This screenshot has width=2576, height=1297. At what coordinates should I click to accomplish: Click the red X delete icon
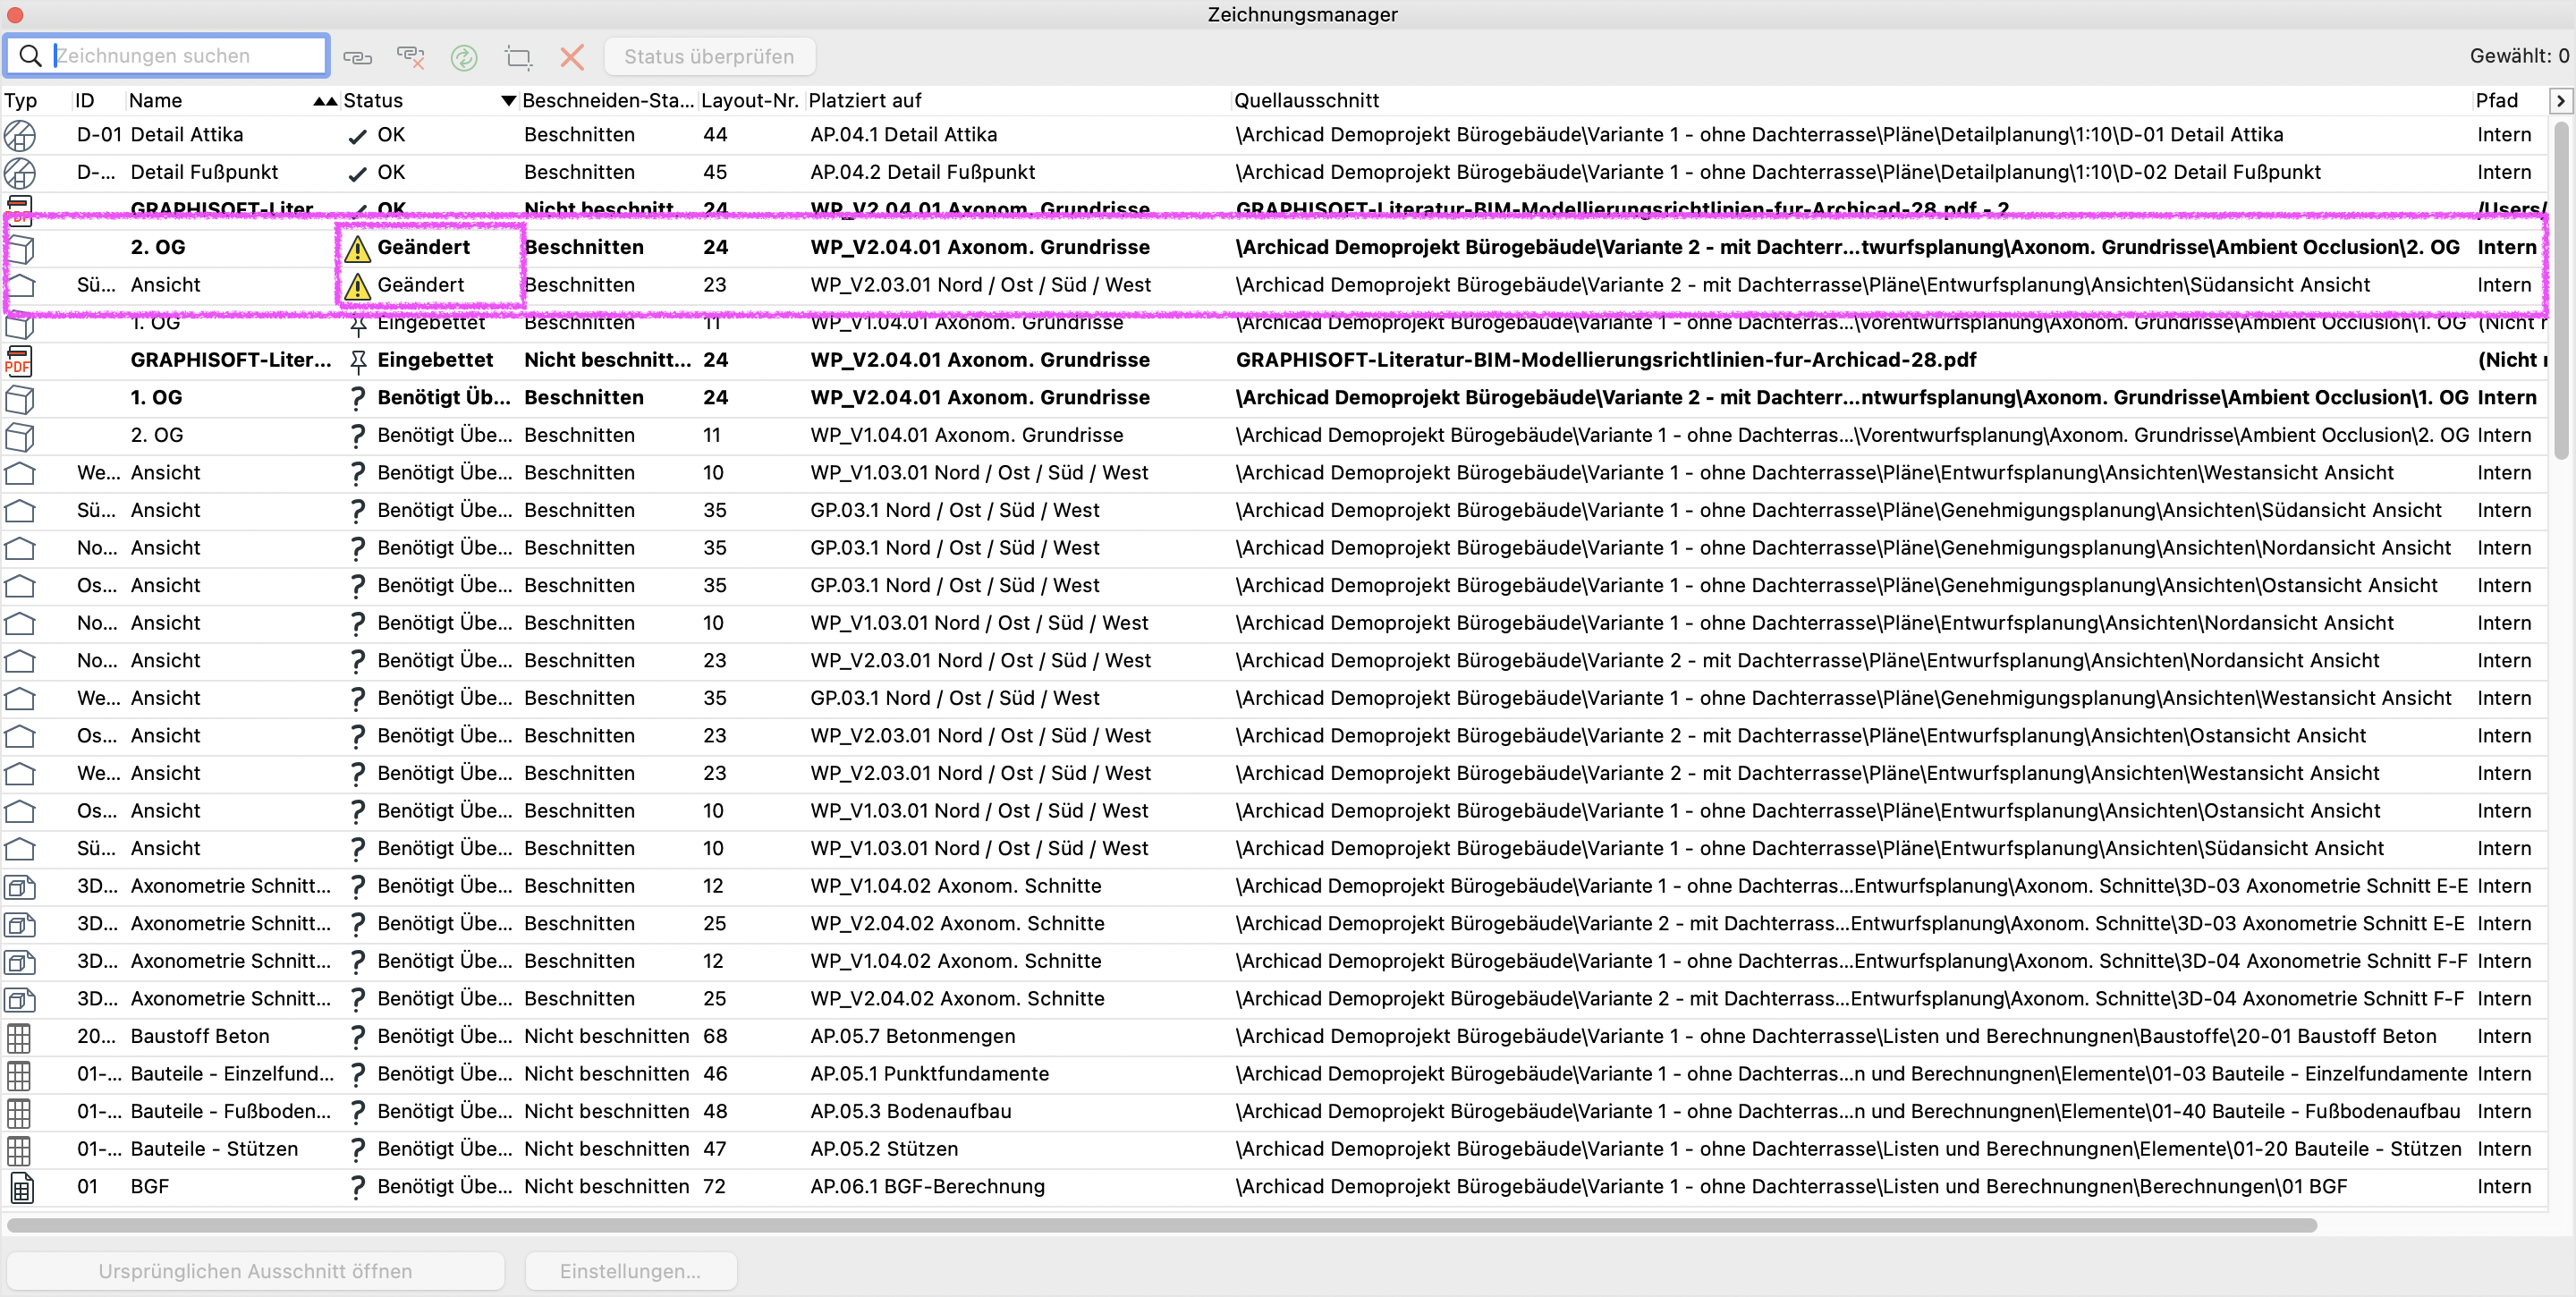coord(572,57)
